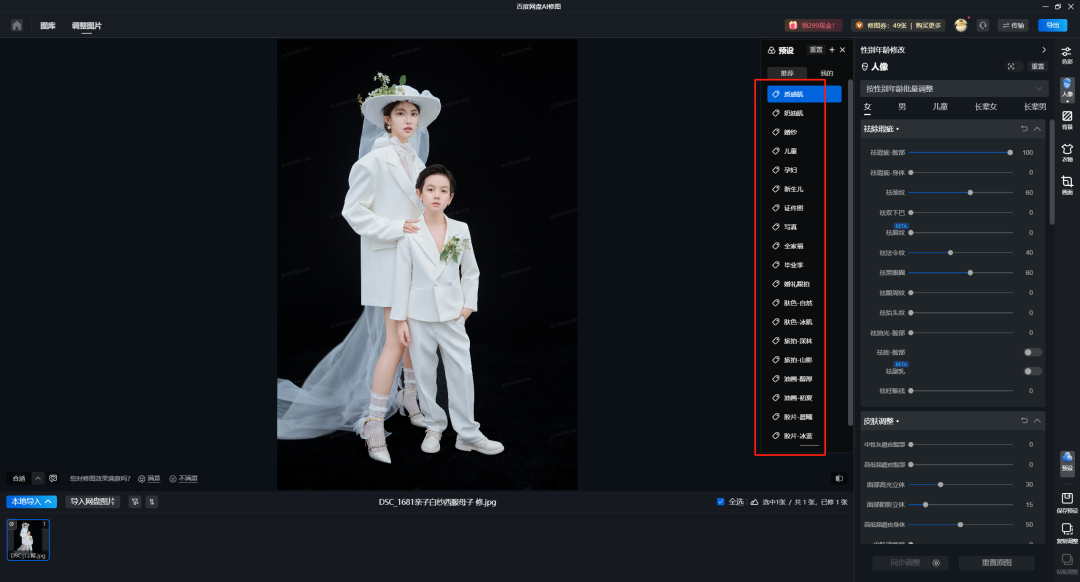Click the 复制调整 copy adjustments icon

coord(1067,533)
